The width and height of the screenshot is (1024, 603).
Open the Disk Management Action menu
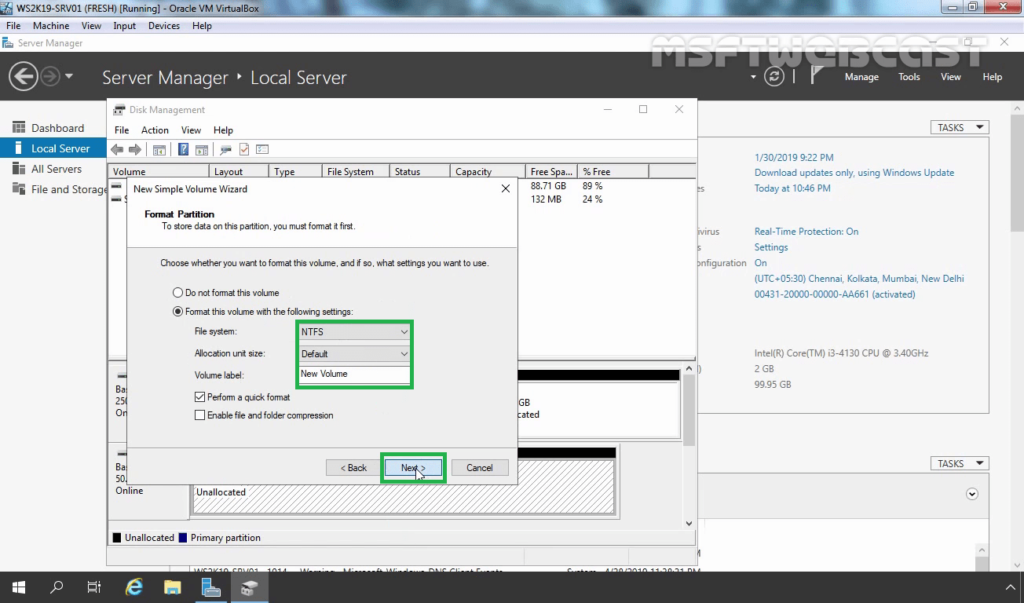tap(155, 130)
